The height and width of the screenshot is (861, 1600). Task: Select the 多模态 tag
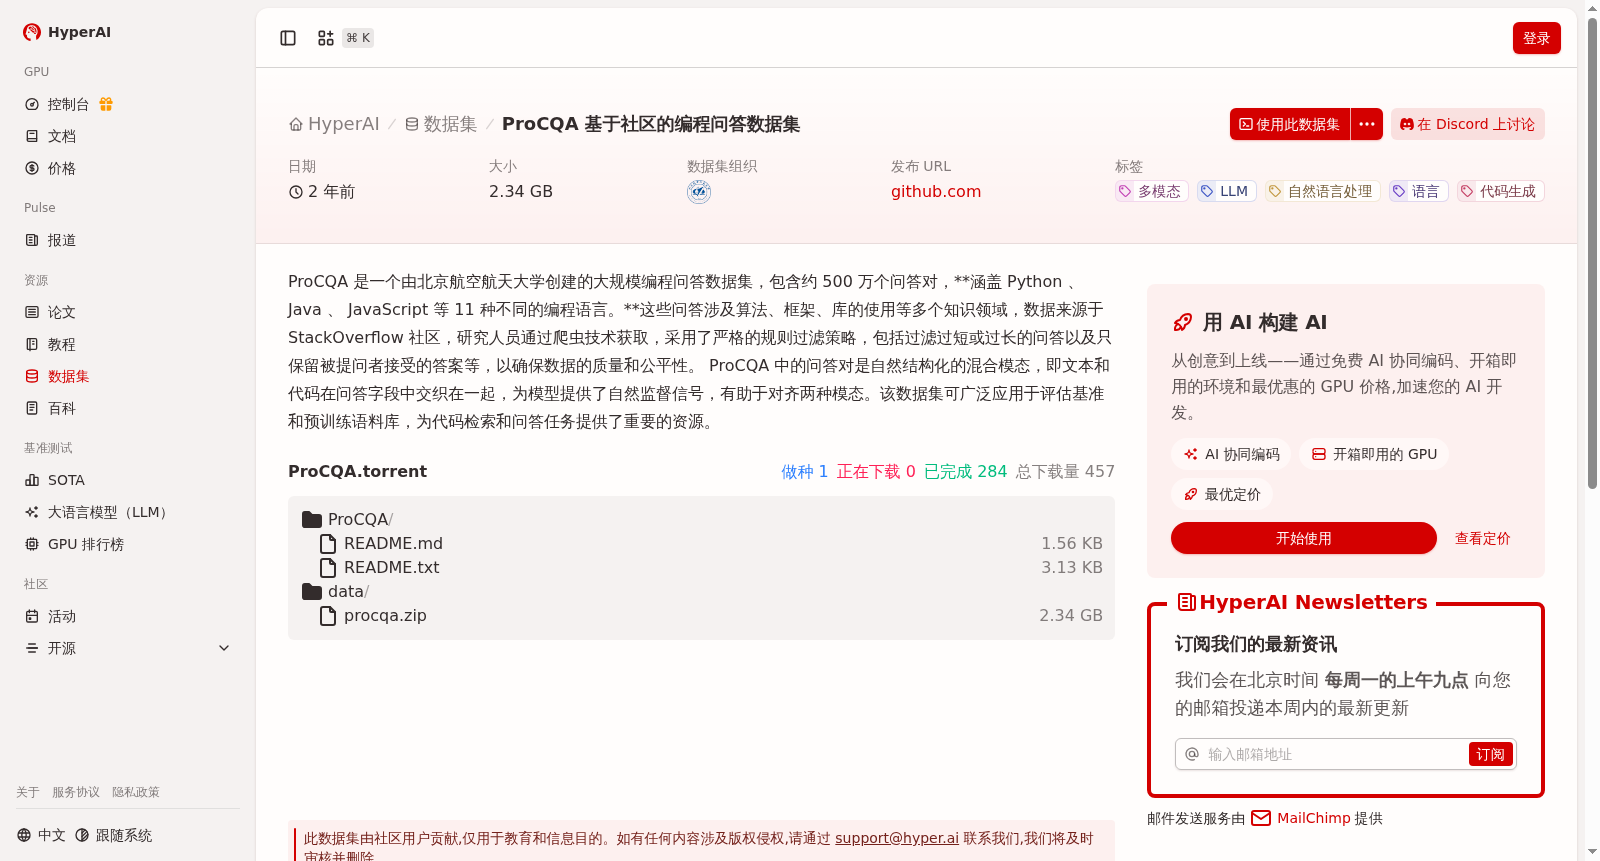(1152, 191)
